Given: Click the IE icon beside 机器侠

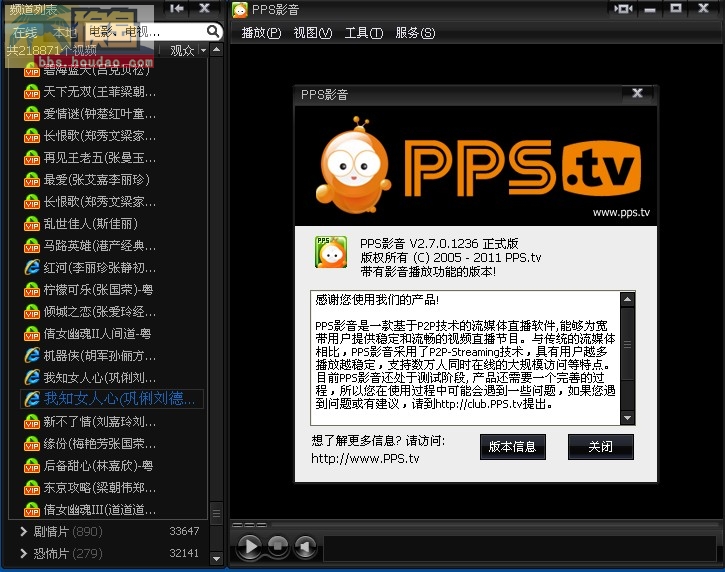Looking at the screenshot, I should (31, 355).
